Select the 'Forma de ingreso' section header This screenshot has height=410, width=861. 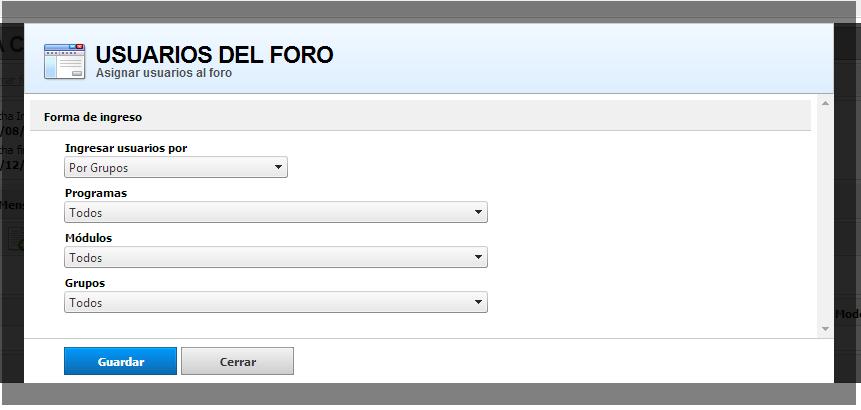pos(93,117)
